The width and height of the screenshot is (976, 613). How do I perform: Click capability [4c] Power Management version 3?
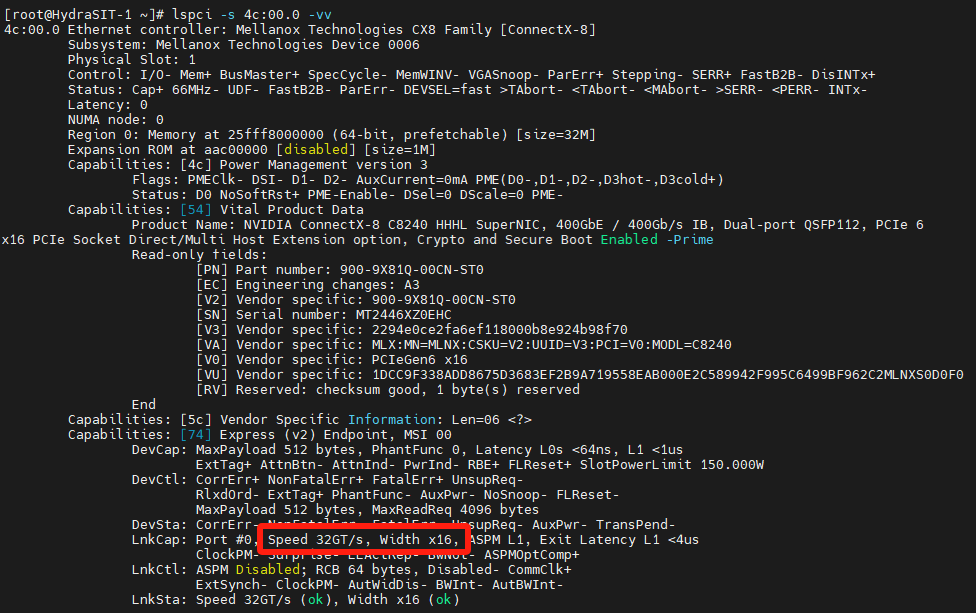pyautogui.click(x=290, y=164)
